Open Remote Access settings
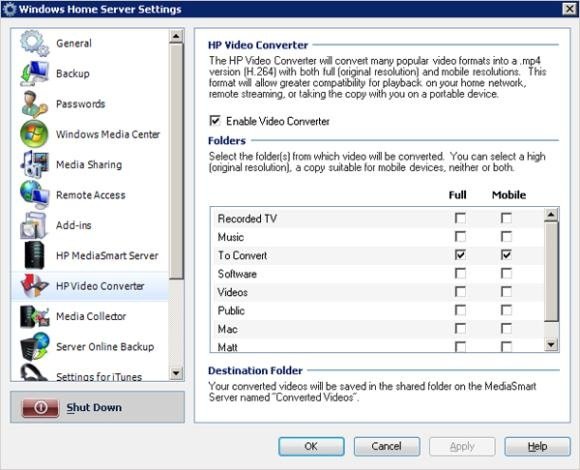 coord(91,195)
